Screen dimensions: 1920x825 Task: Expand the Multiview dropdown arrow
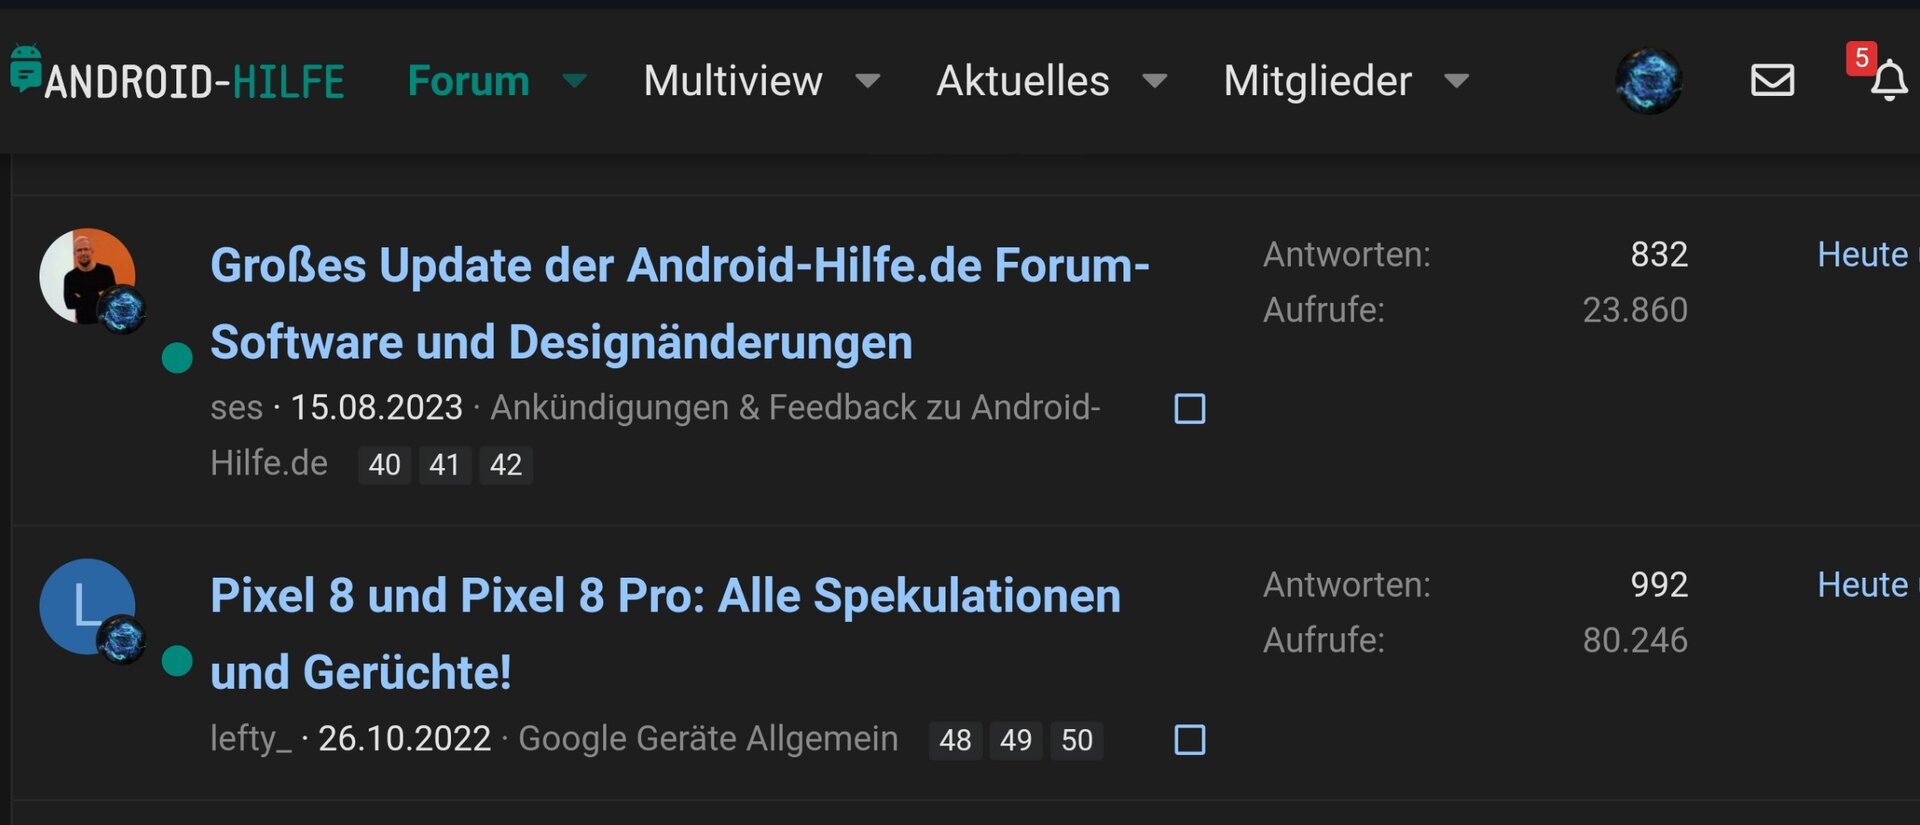click(868, 81)
